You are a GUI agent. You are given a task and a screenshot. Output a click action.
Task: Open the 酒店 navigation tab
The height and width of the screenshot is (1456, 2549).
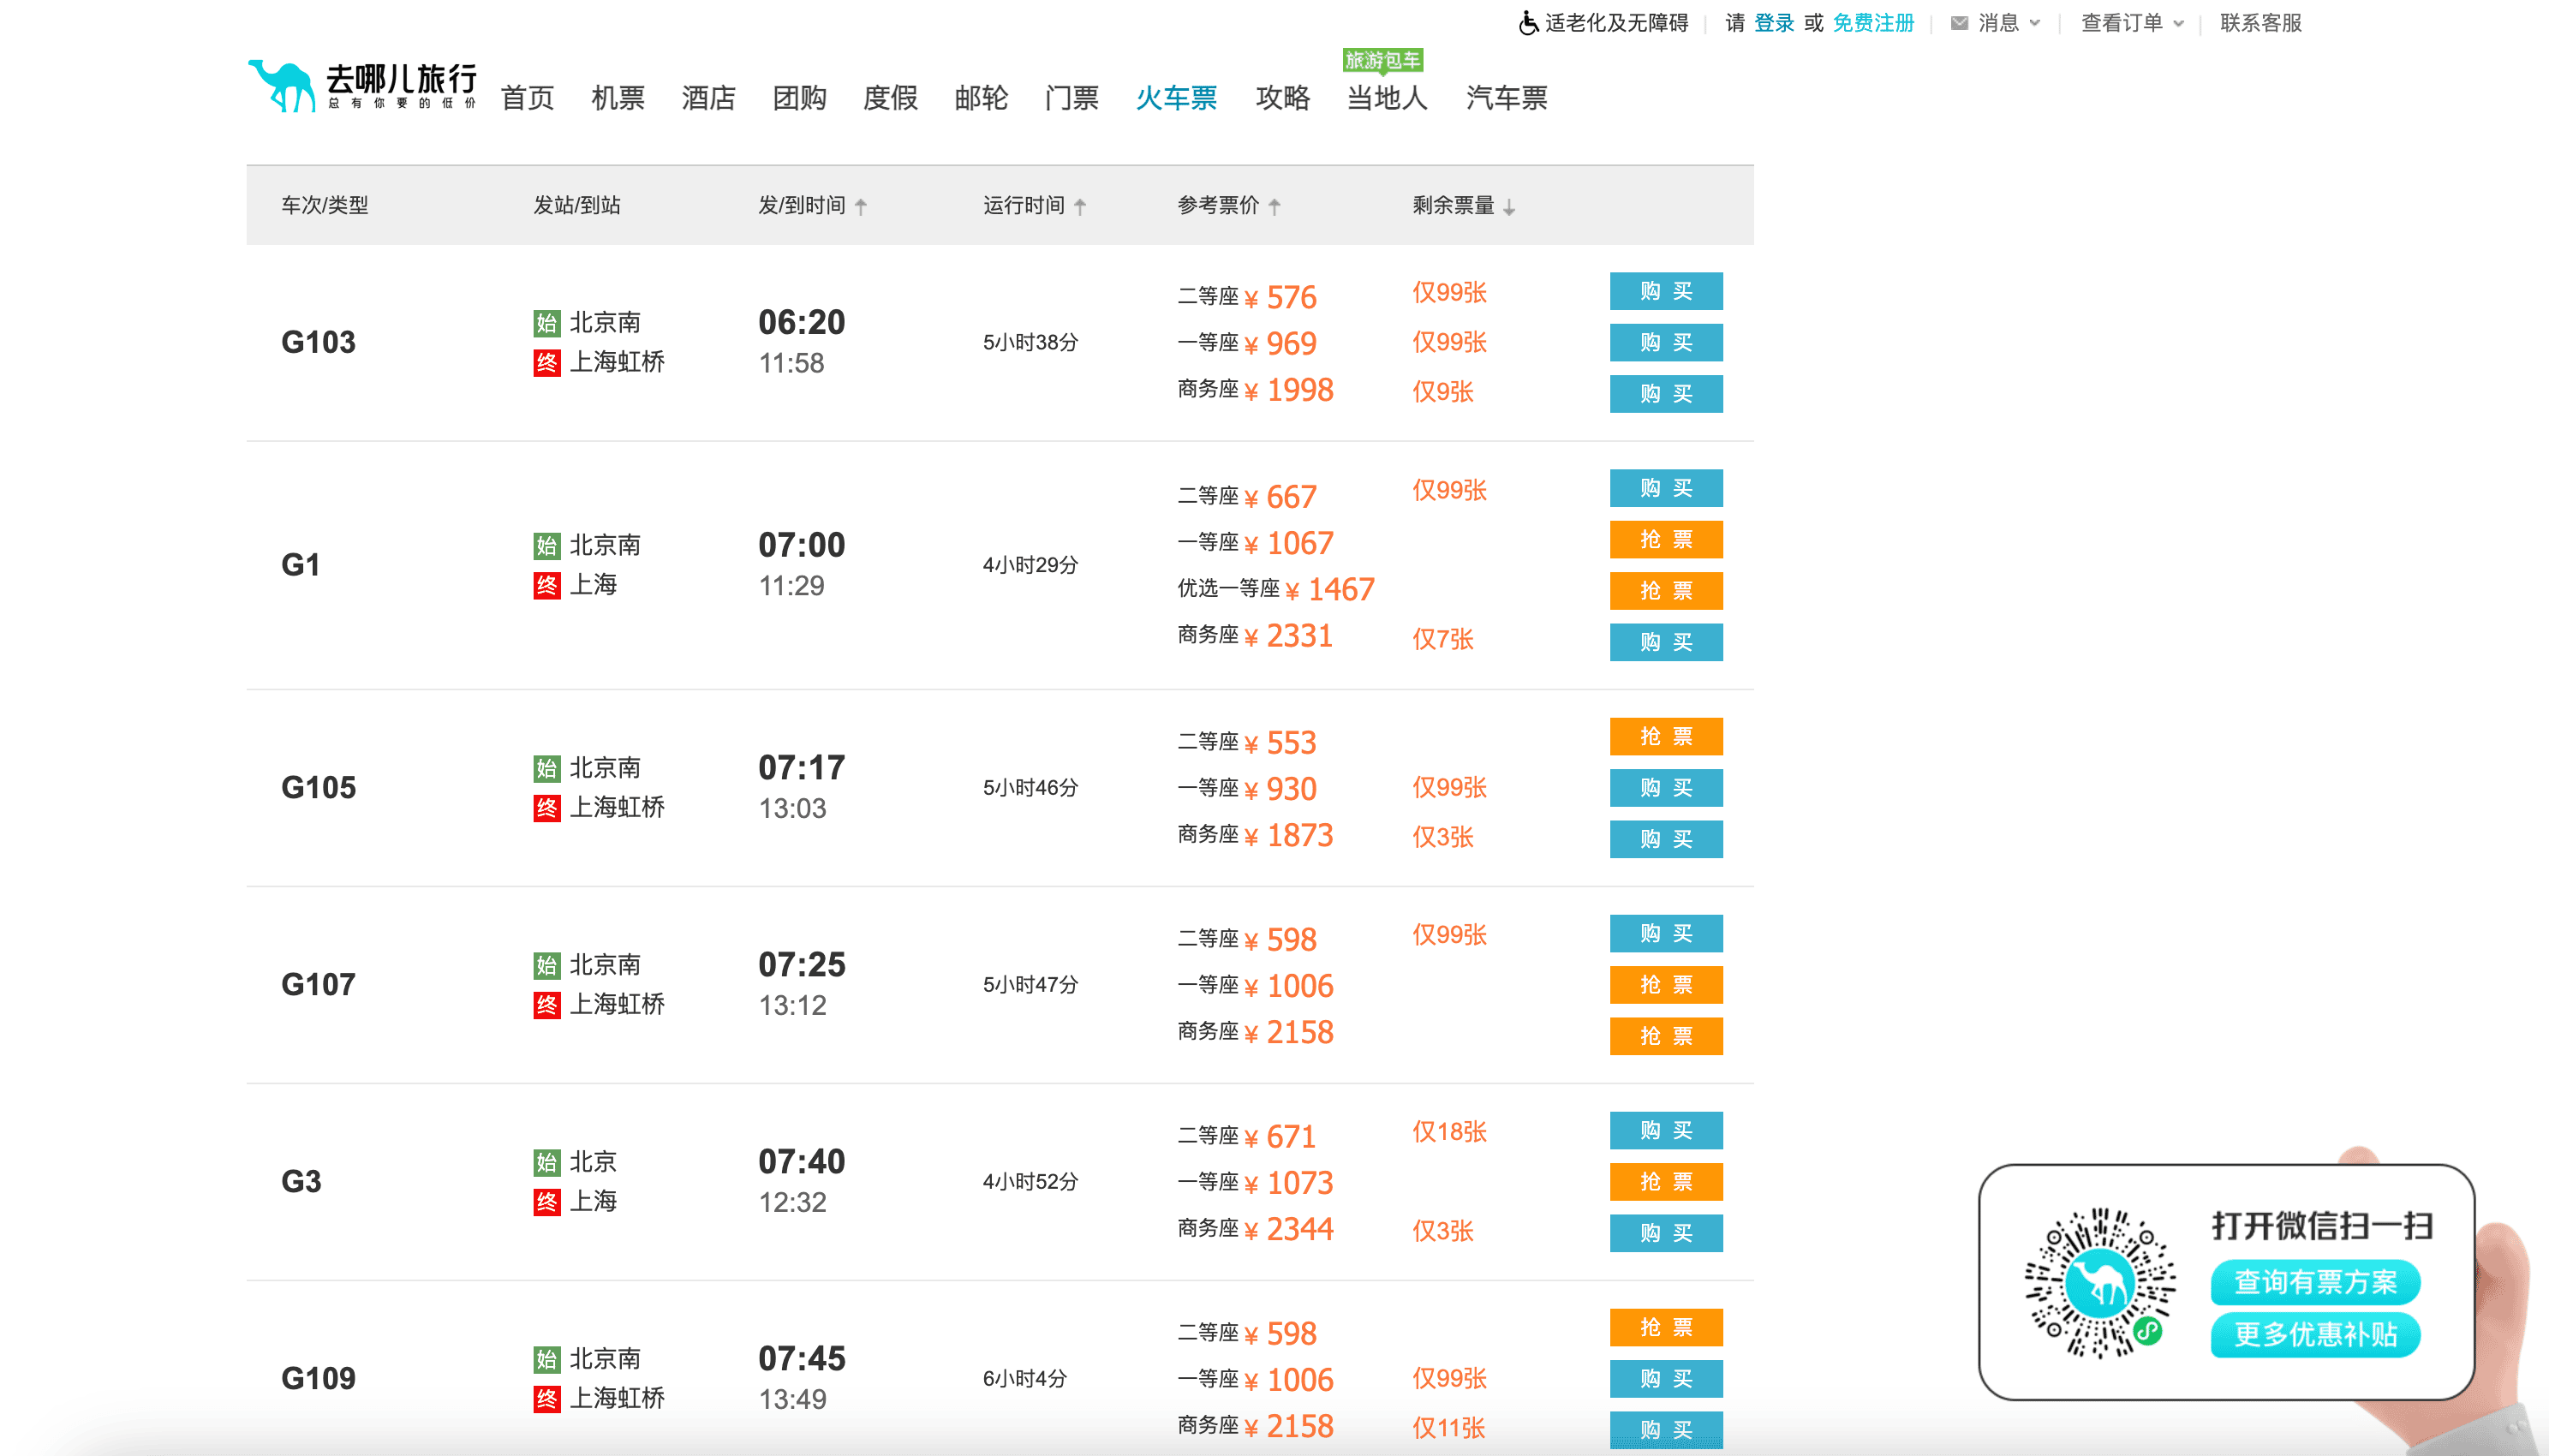coord(708,98)
